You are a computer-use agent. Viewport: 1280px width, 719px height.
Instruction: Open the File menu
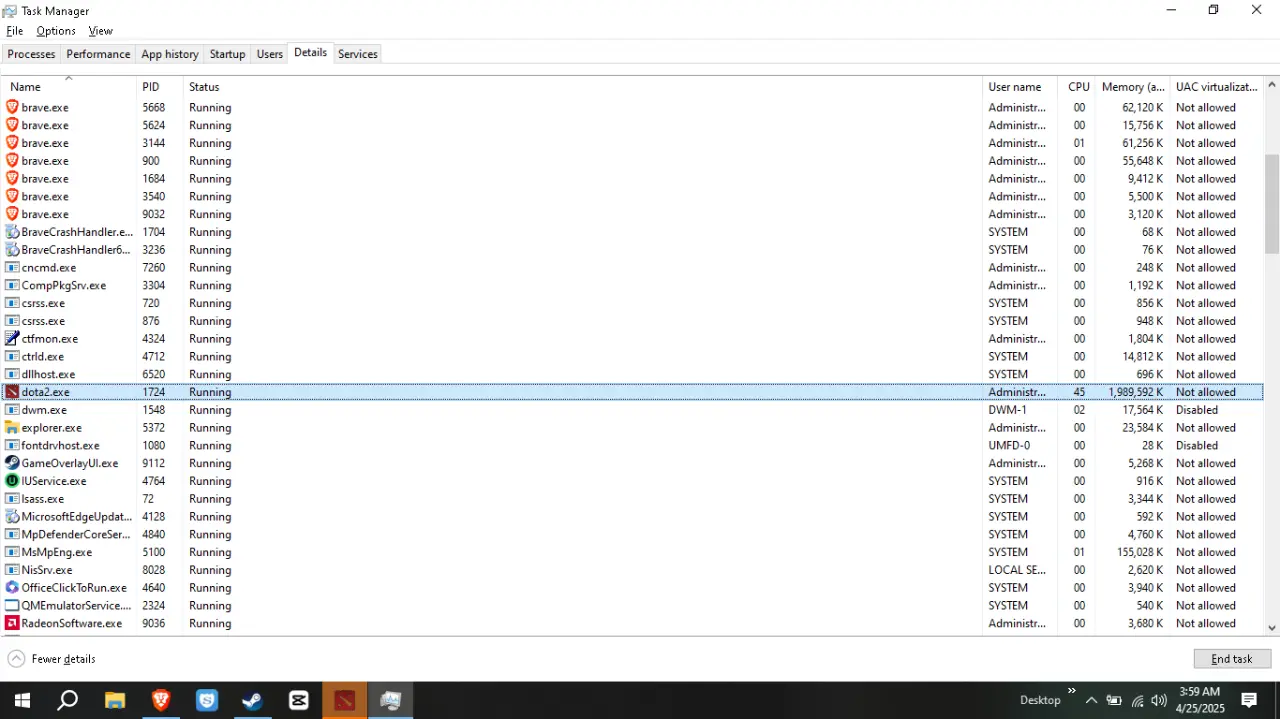(14, 31)
